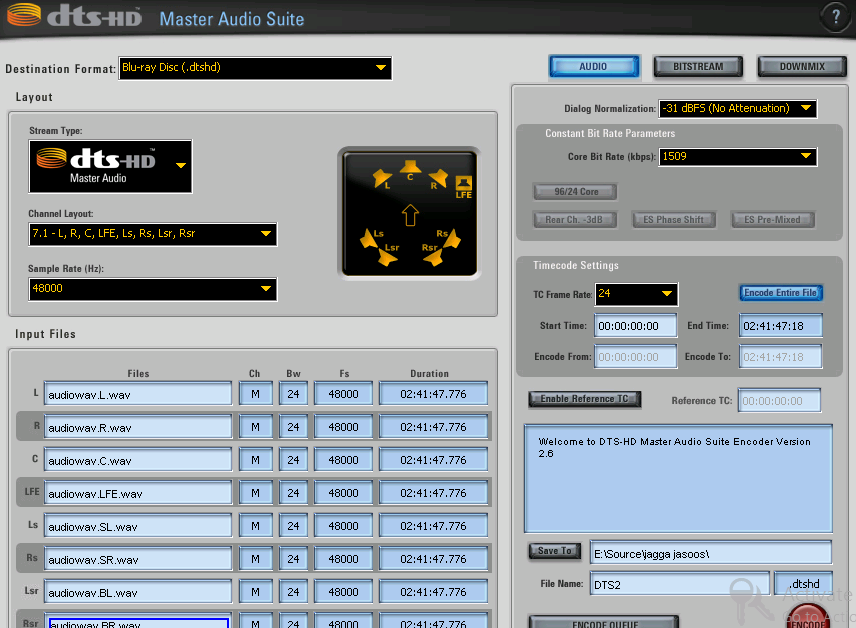The height and width of the screenshot is (628, 856).
Task: Click the Ls left surround speaker icon
Action: (372, 238)
